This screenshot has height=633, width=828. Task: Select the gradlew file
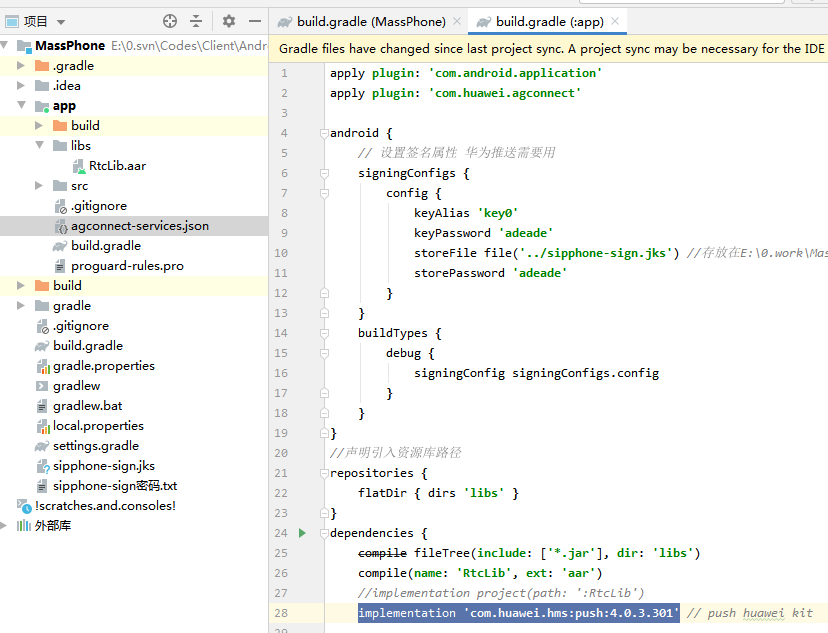76,386
